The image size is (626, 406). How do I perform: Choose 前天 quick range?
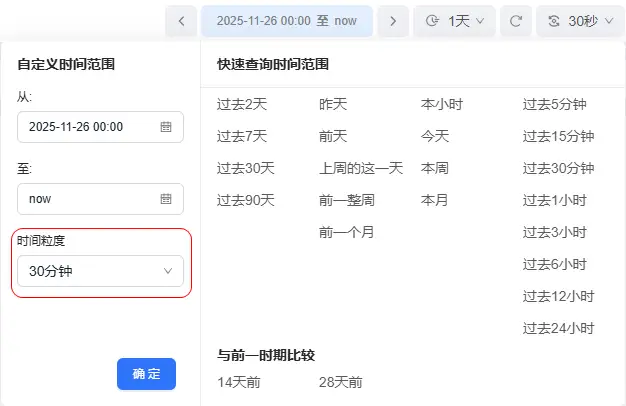[333, 137]
